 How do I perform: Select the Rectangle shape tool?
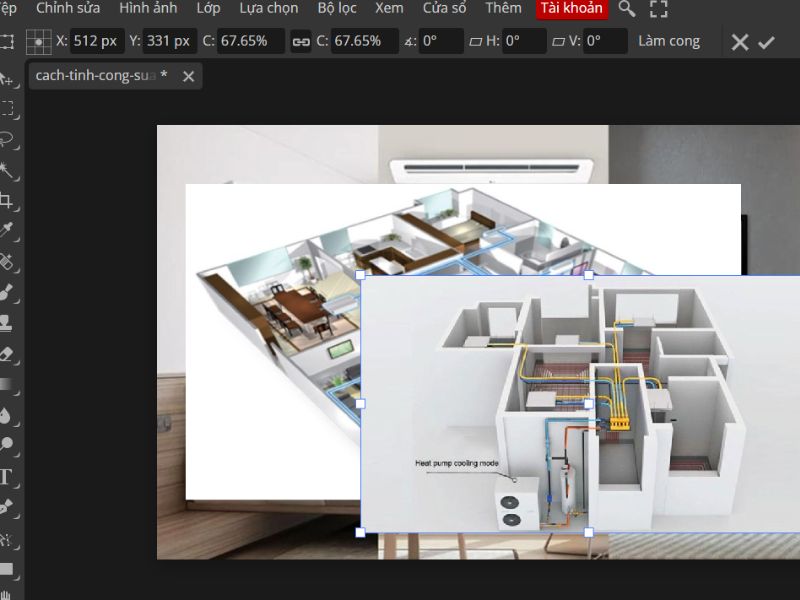coord(6,568)
